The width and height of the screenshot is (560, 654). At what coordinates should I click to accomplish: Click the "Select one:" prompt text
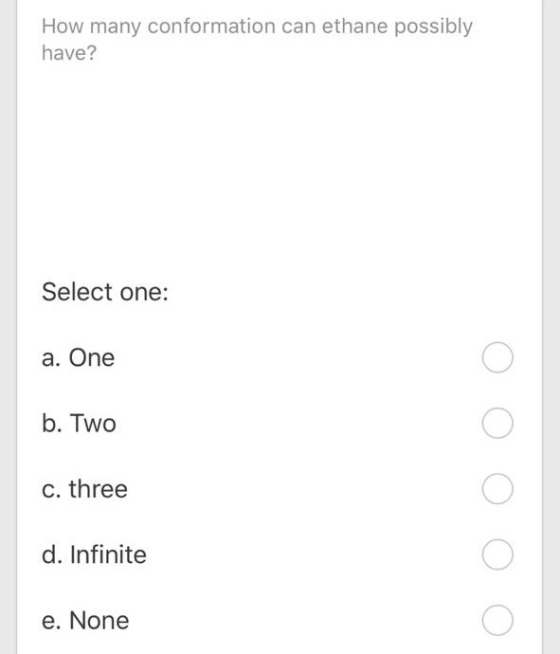(x=105, y=292)
